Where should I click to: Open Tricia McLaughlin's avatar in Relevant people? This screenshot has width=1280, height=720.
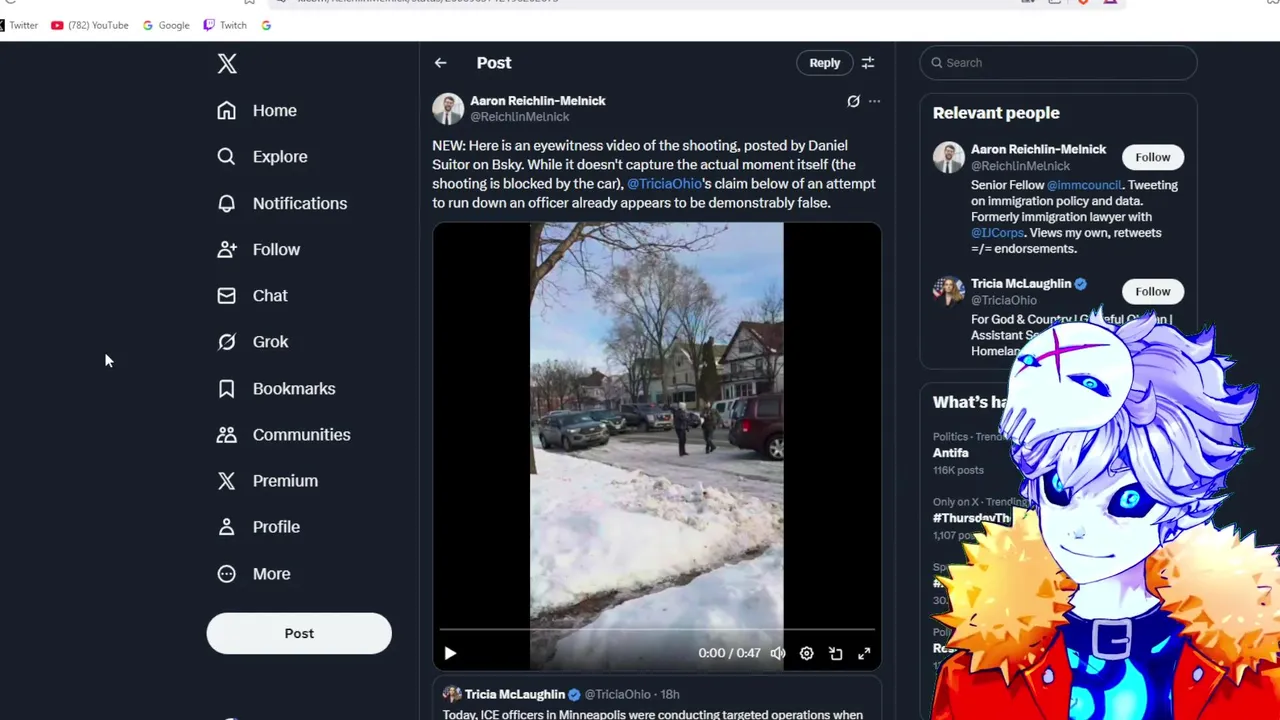tap(949, 291)
